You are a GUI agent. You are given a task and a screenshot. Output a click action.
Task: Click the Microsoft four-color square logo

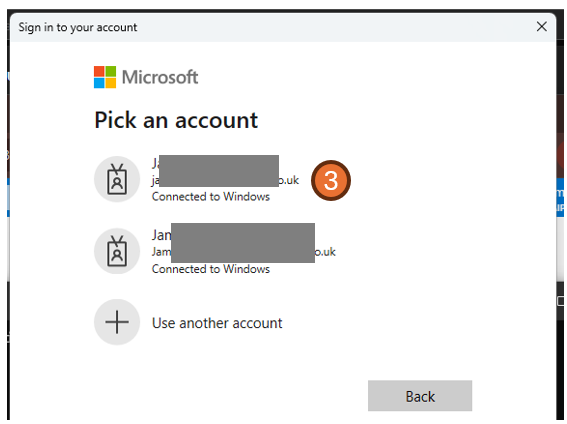(x=105, y=77)
